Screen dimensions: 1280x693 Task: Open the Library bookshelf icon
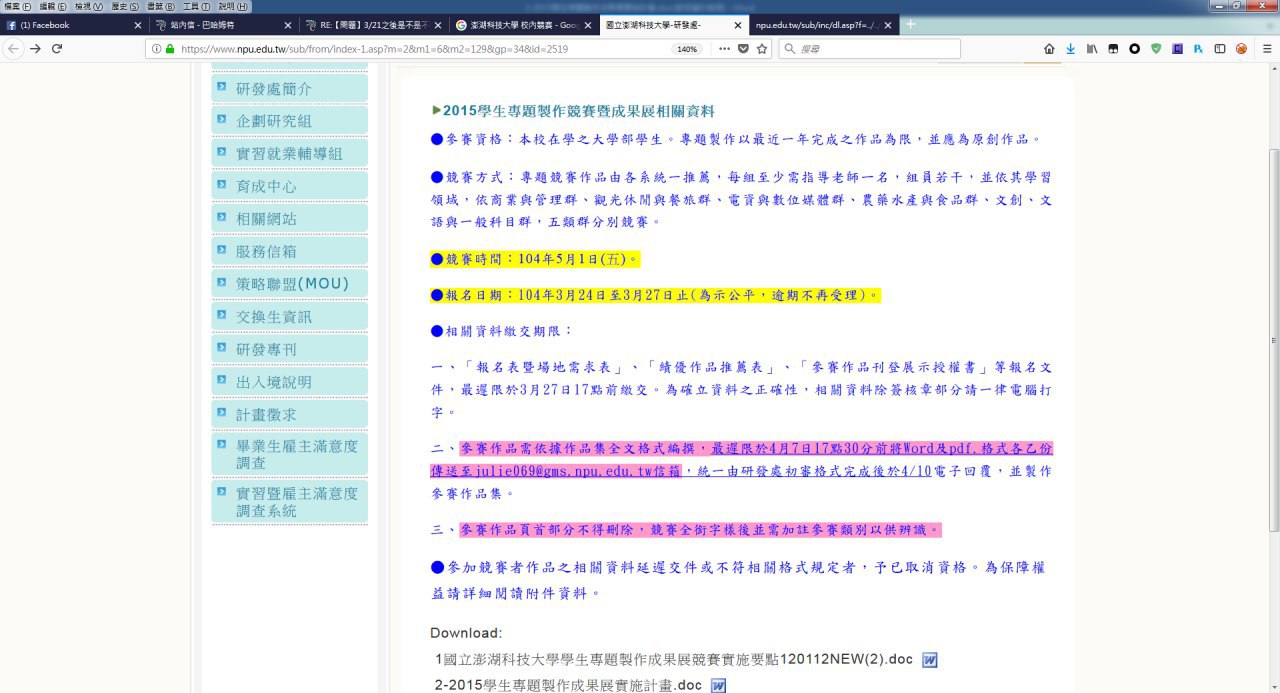1092,49
